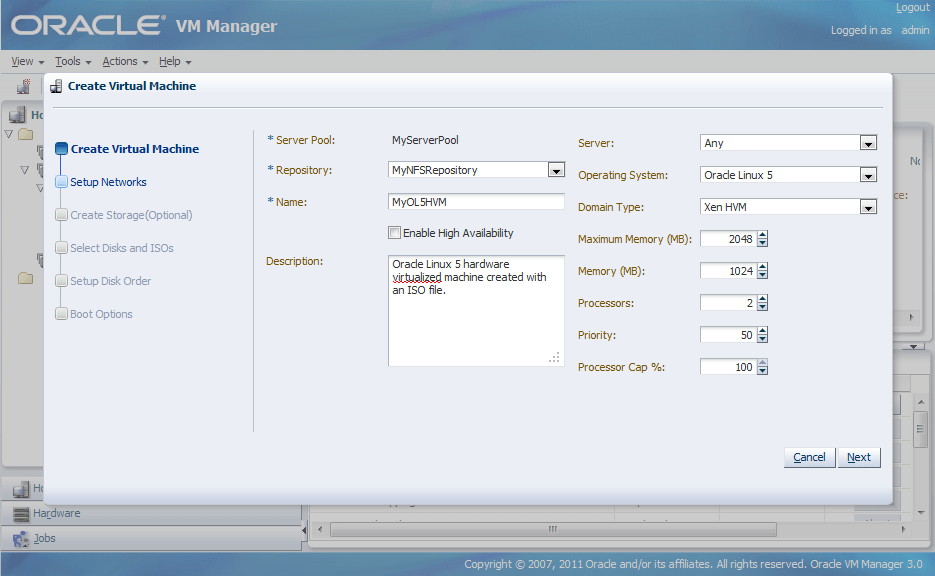Click the description resize grip
The width and height of the screenshot is (935, 576).
click(555, 357)
